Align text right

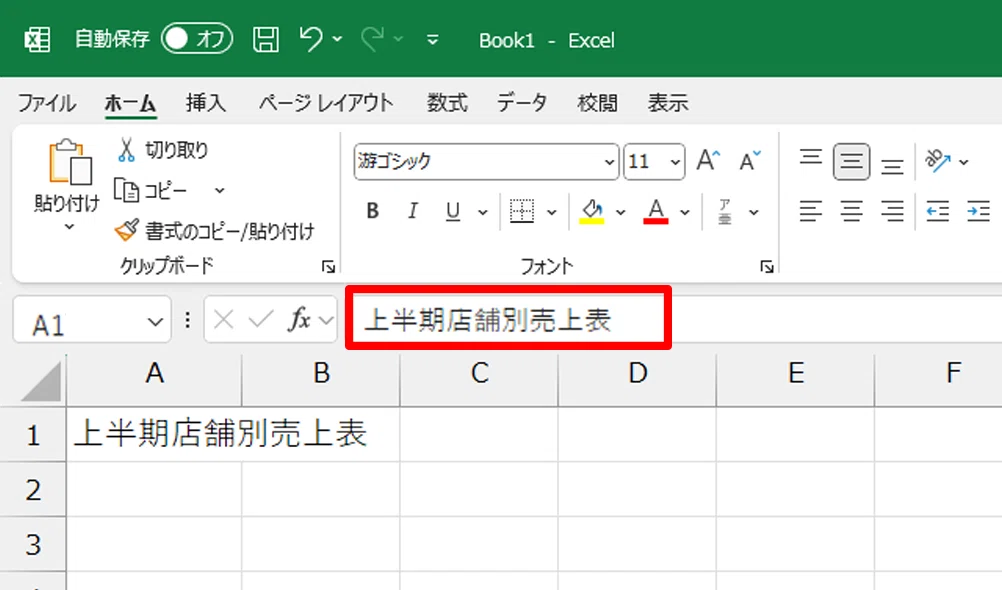click(892, 211)
